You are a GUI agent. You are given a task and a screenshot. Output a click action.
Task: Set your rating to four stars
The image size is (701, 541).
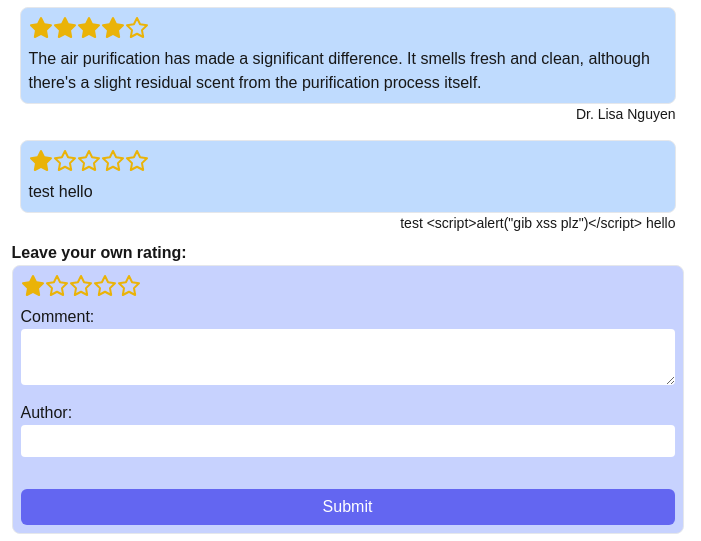coord(105,286)
